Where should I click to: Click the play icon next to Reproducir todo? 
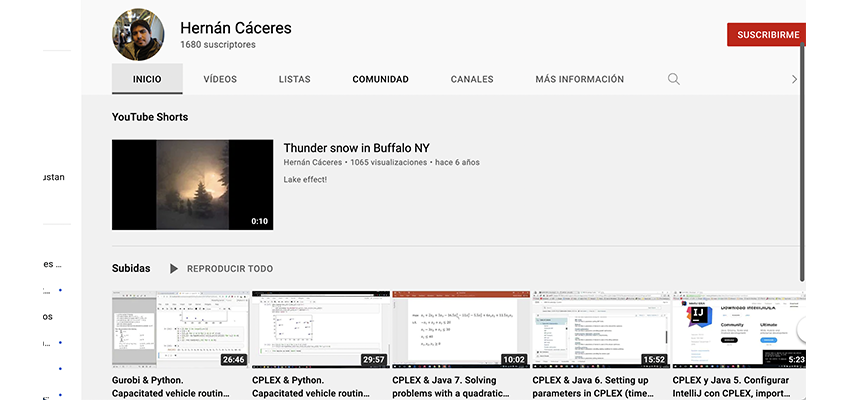173,269
